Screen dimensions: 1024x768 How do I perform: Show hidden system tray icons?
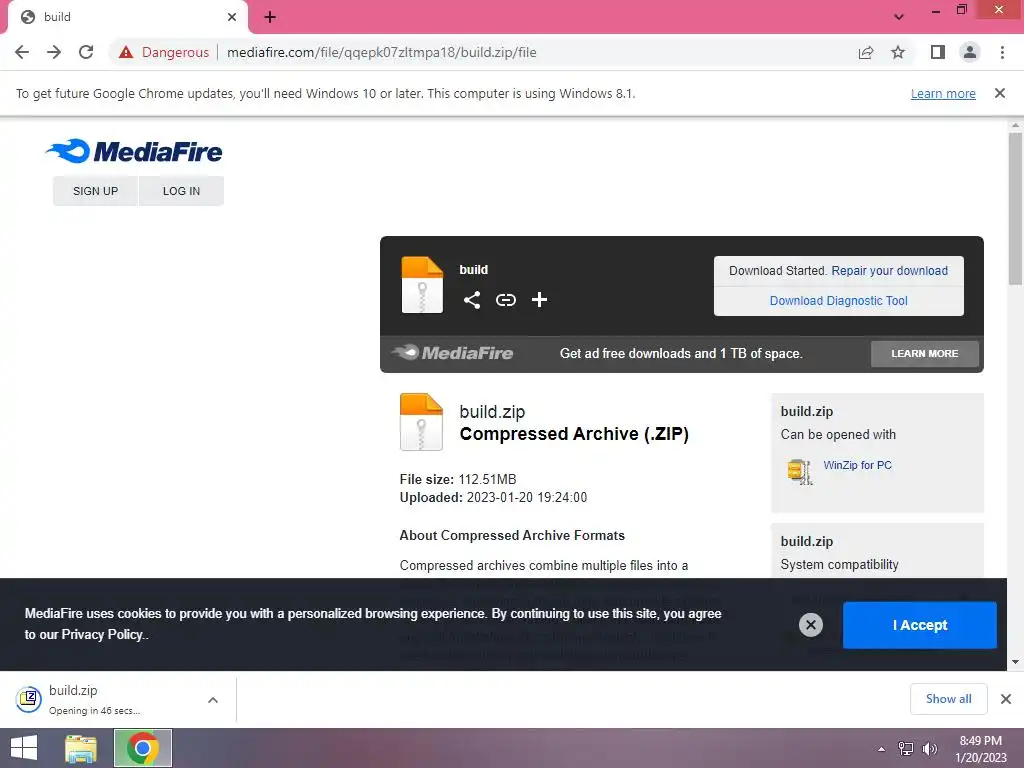tap(881, 749)
